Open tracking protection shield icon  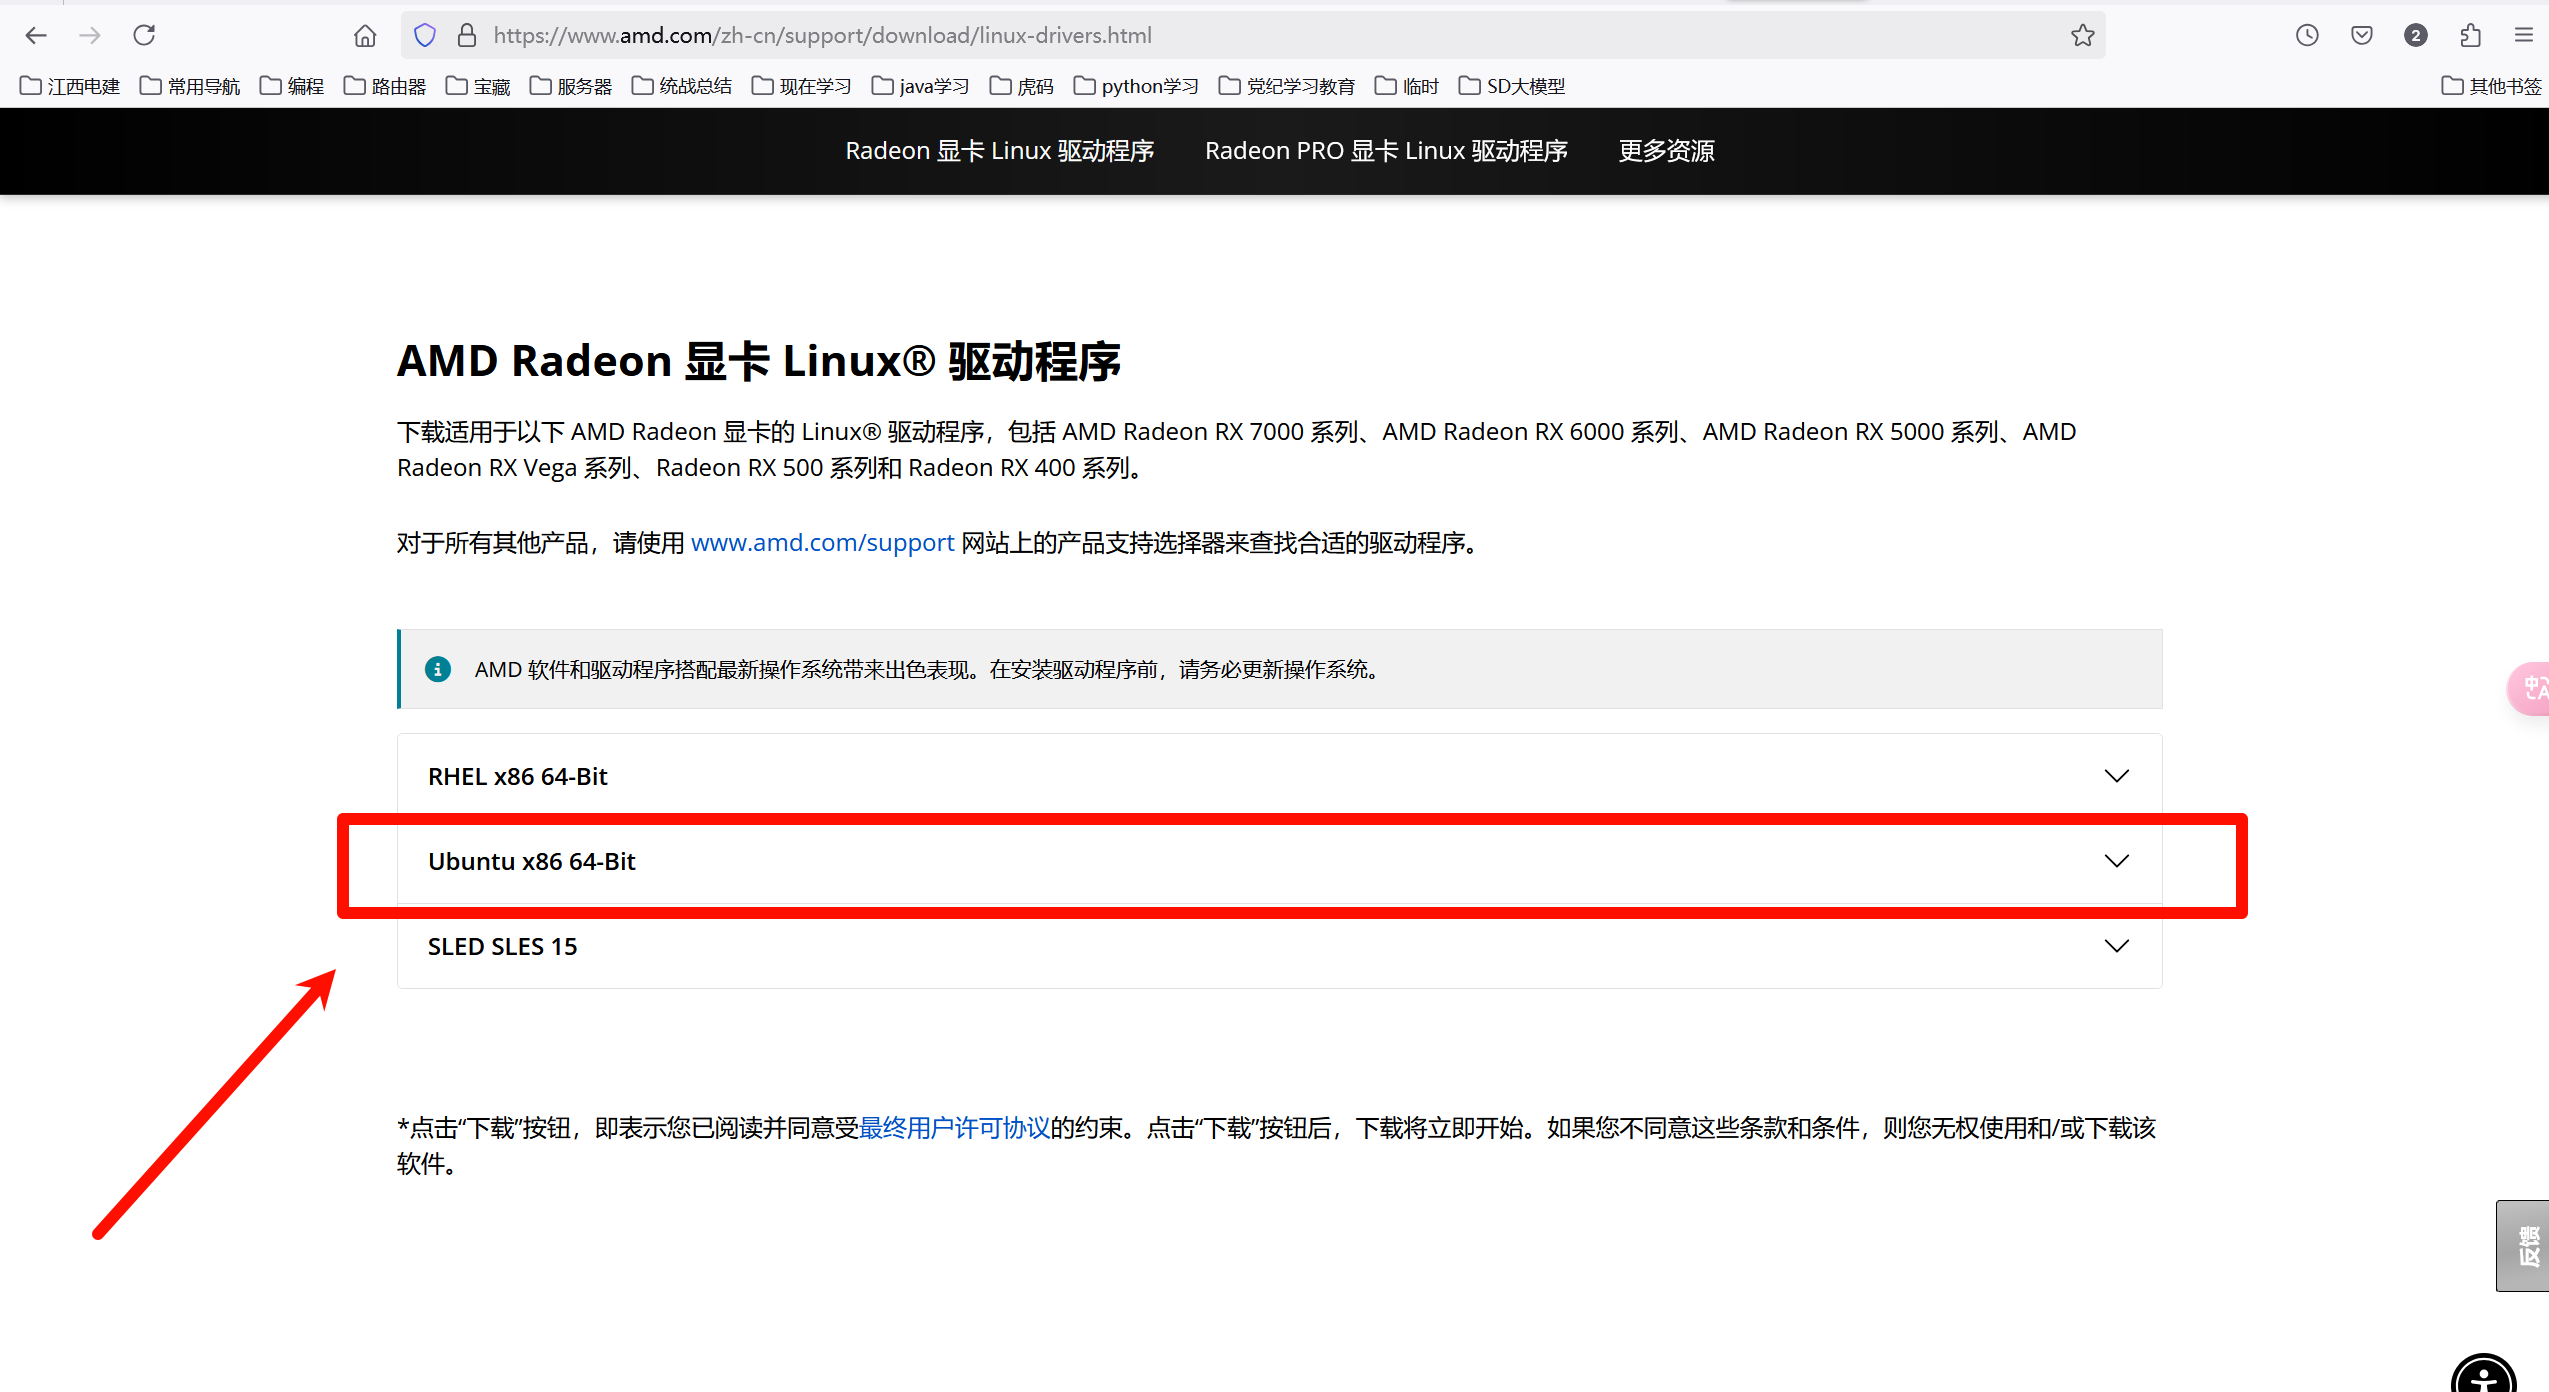[x=425, y=35]
